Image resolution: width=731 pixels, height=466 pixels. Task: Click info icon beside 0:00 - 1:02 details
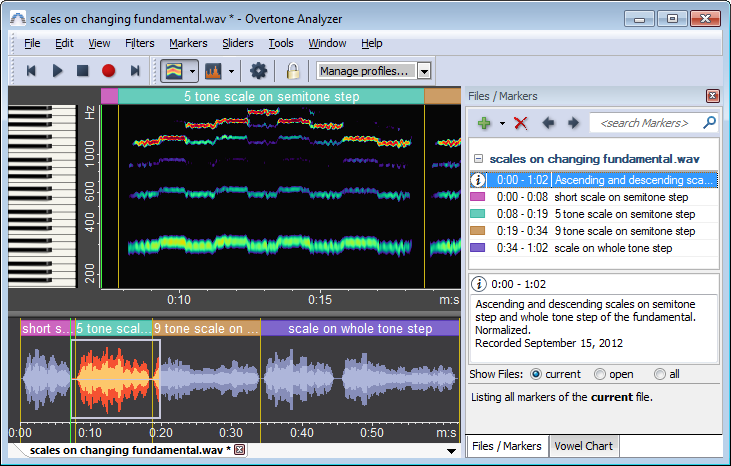(x=479, y=284)
